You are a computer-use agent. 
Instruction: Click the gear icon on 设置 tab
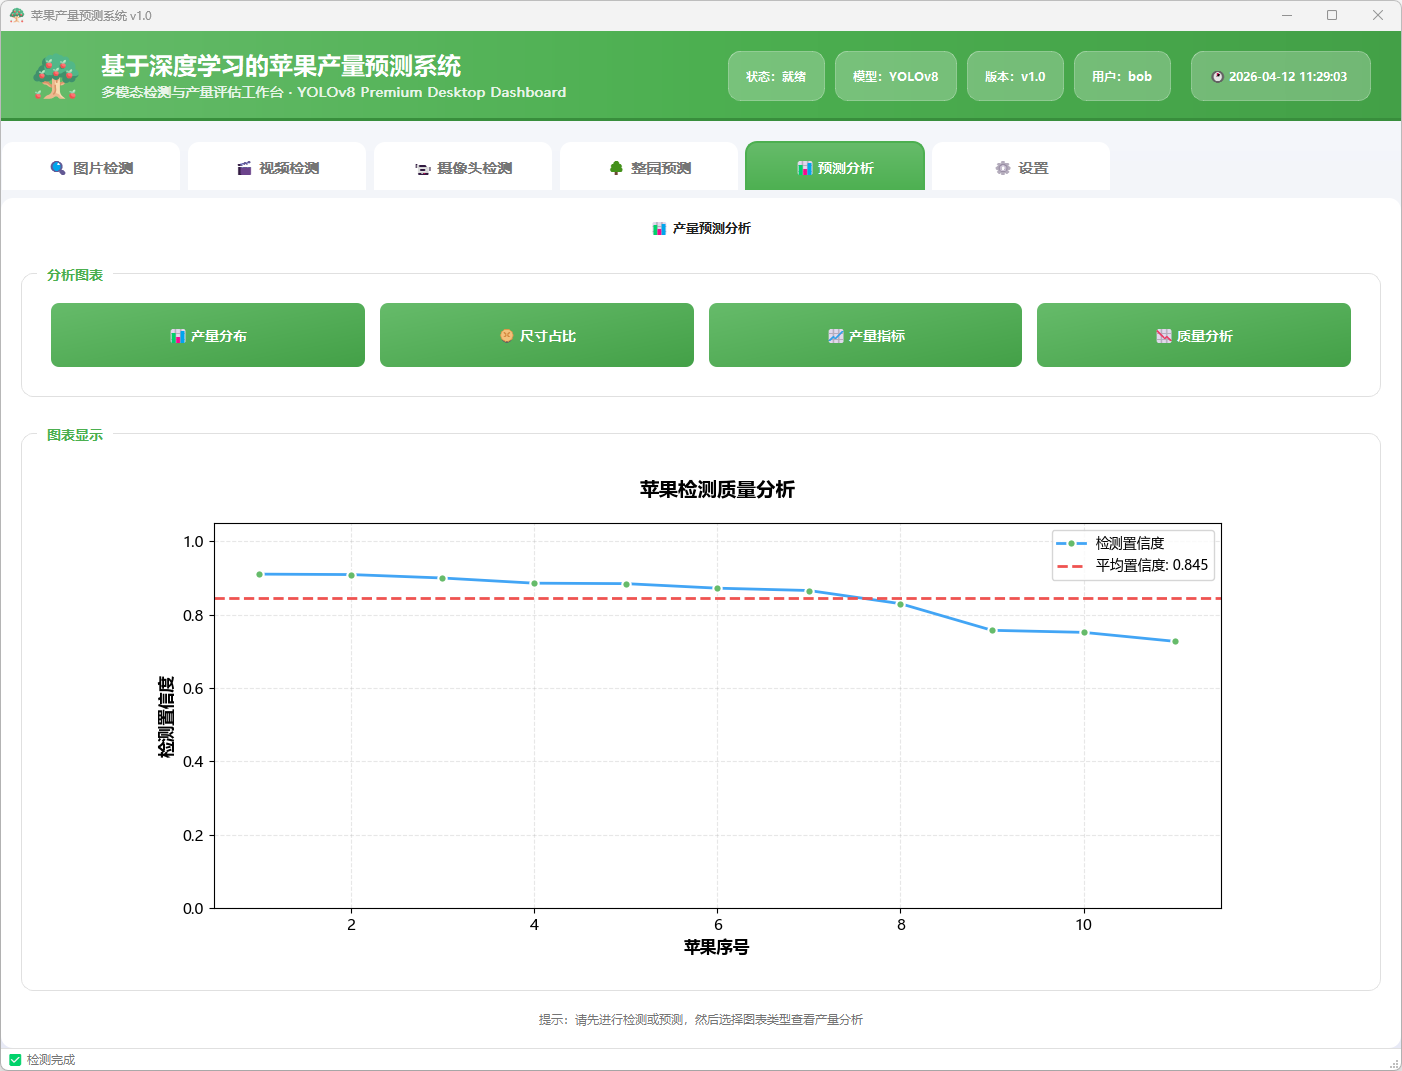[1003, 168]
